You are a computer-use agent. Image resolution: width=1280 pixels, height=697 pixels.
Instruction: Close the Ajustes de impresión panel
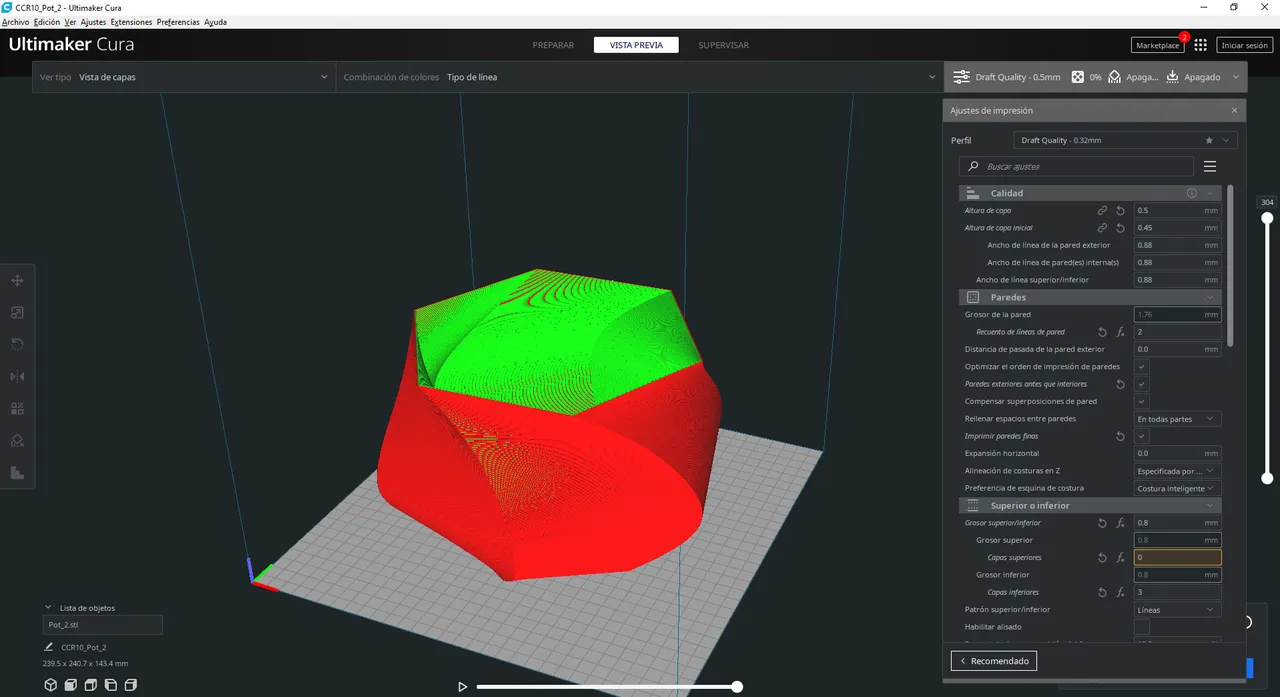1234,110
